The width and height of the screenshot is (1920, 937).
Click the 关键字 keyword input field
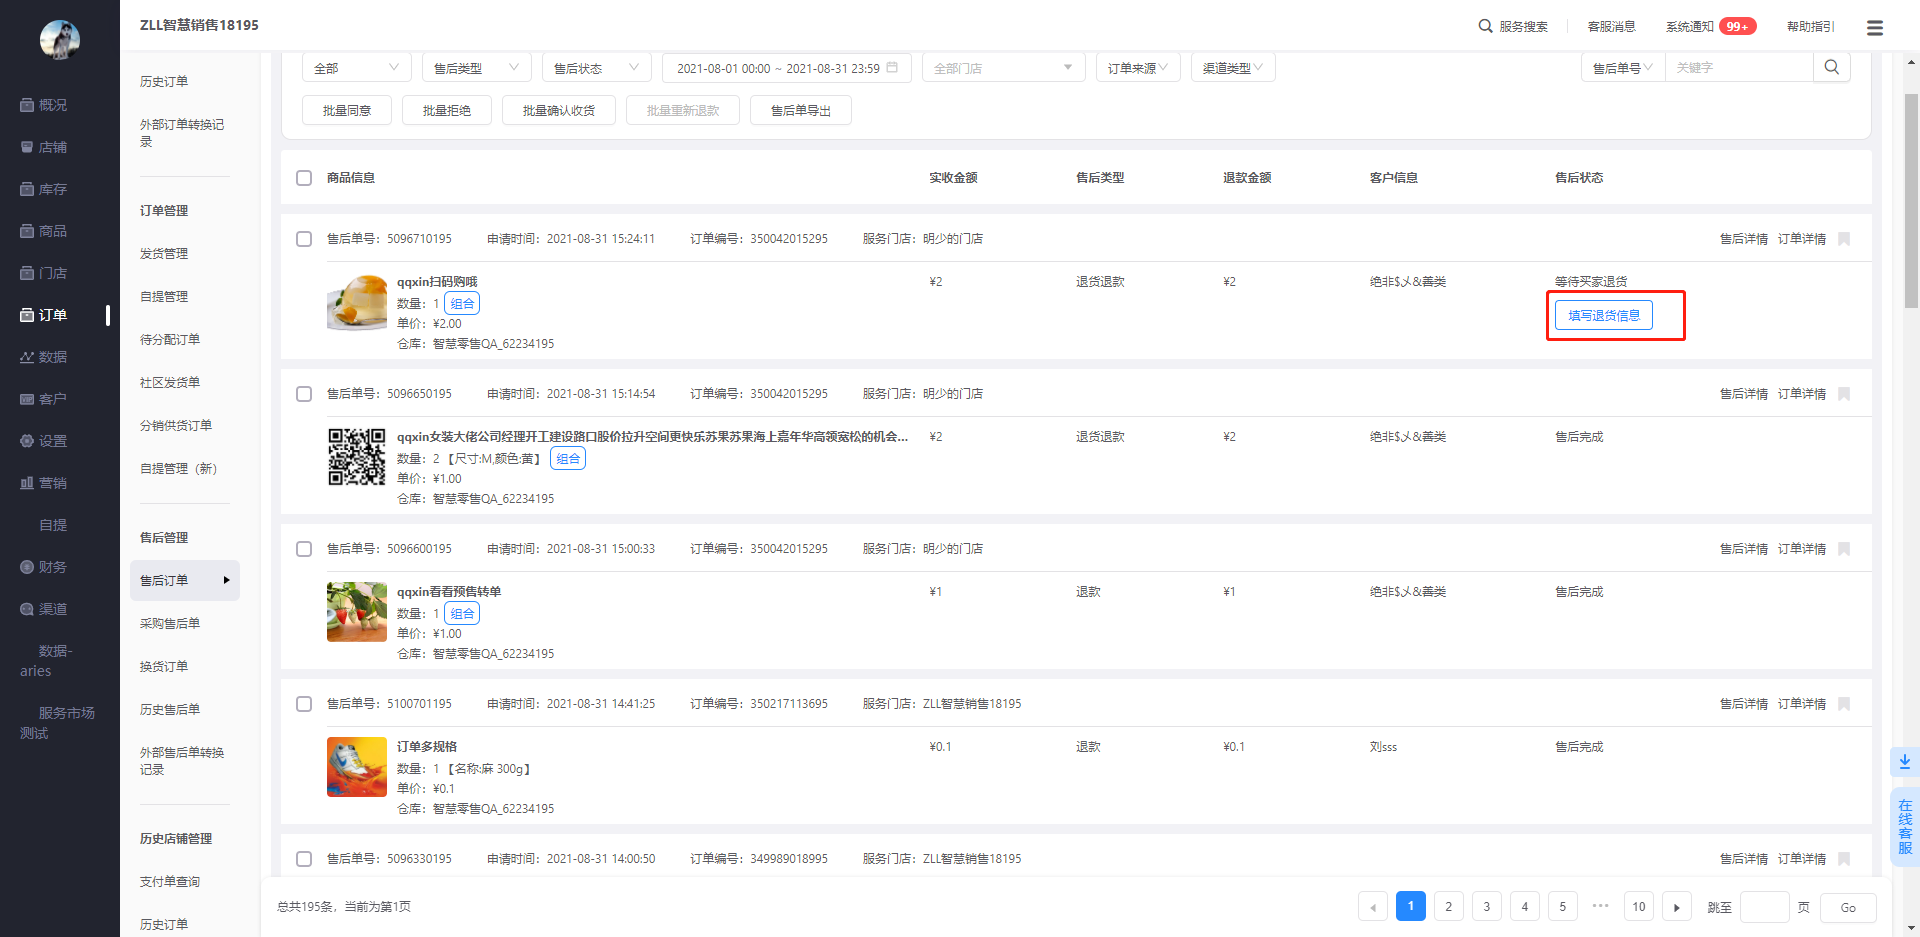pos(1739,68)
